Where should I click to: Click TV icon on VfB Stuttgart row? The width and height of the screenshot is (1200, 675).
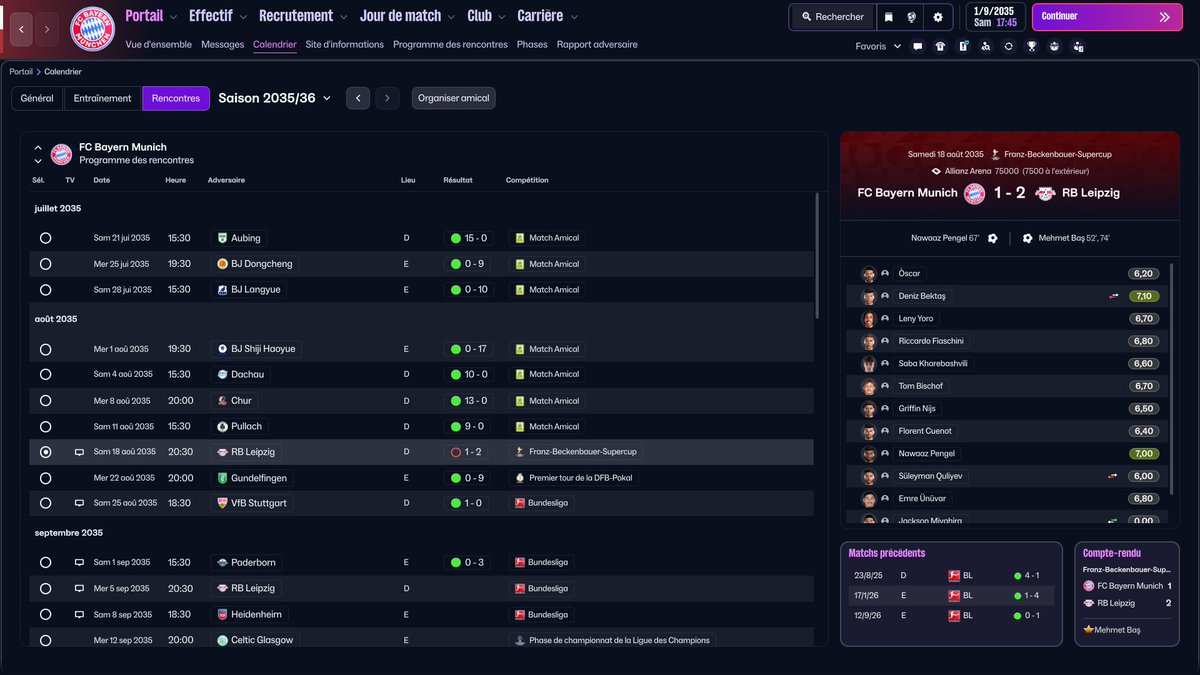click(x=79, y=503)
